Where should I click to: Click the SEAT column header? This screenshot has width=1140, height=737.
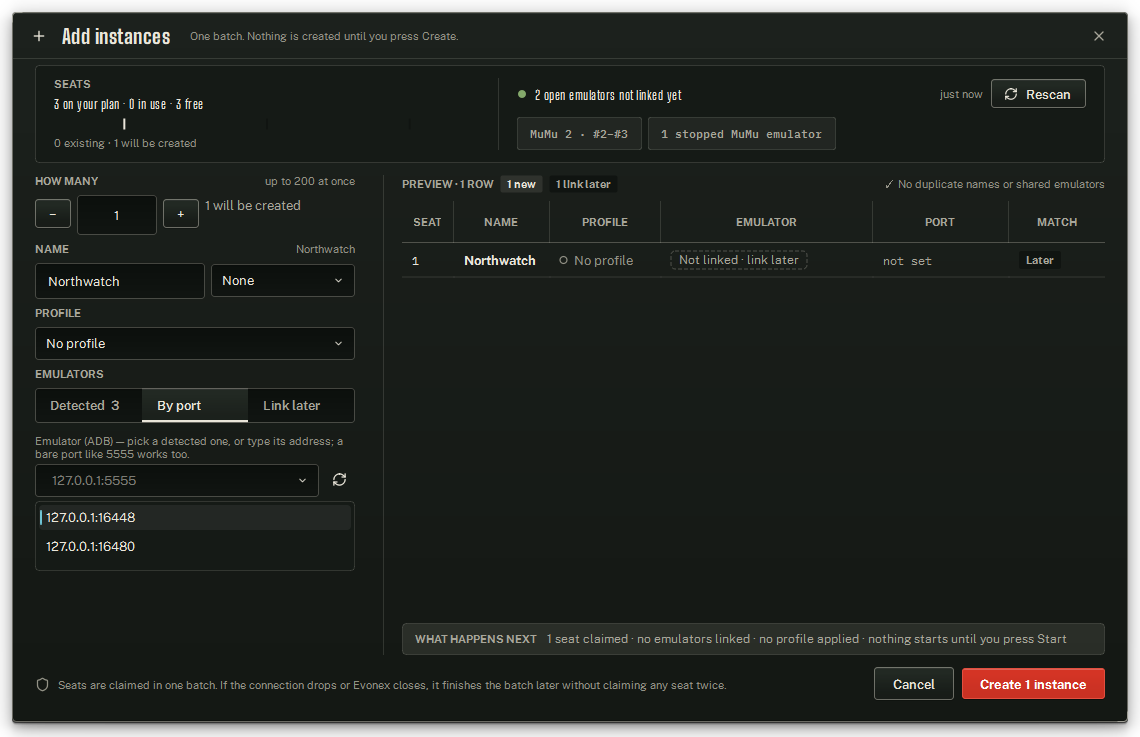tap(428, 222)
